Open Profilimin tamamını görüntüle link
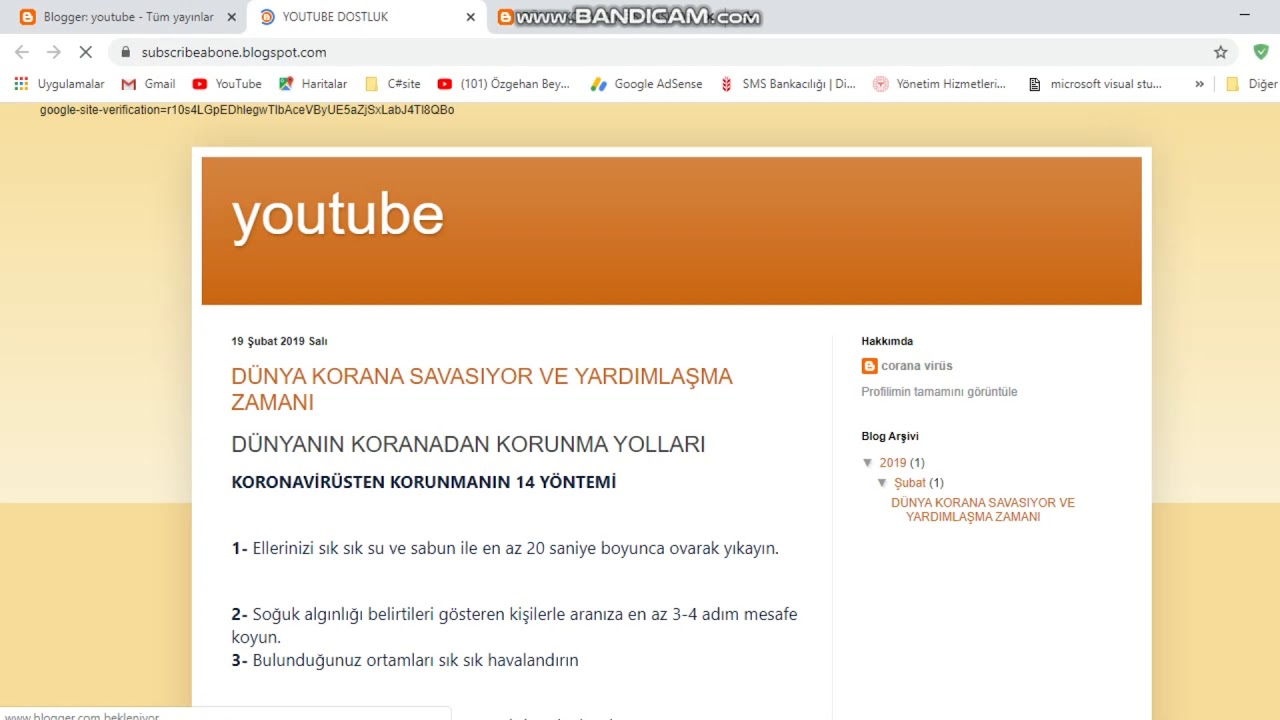This screenshot has height=720, width=1280. [x=939, y=392]
